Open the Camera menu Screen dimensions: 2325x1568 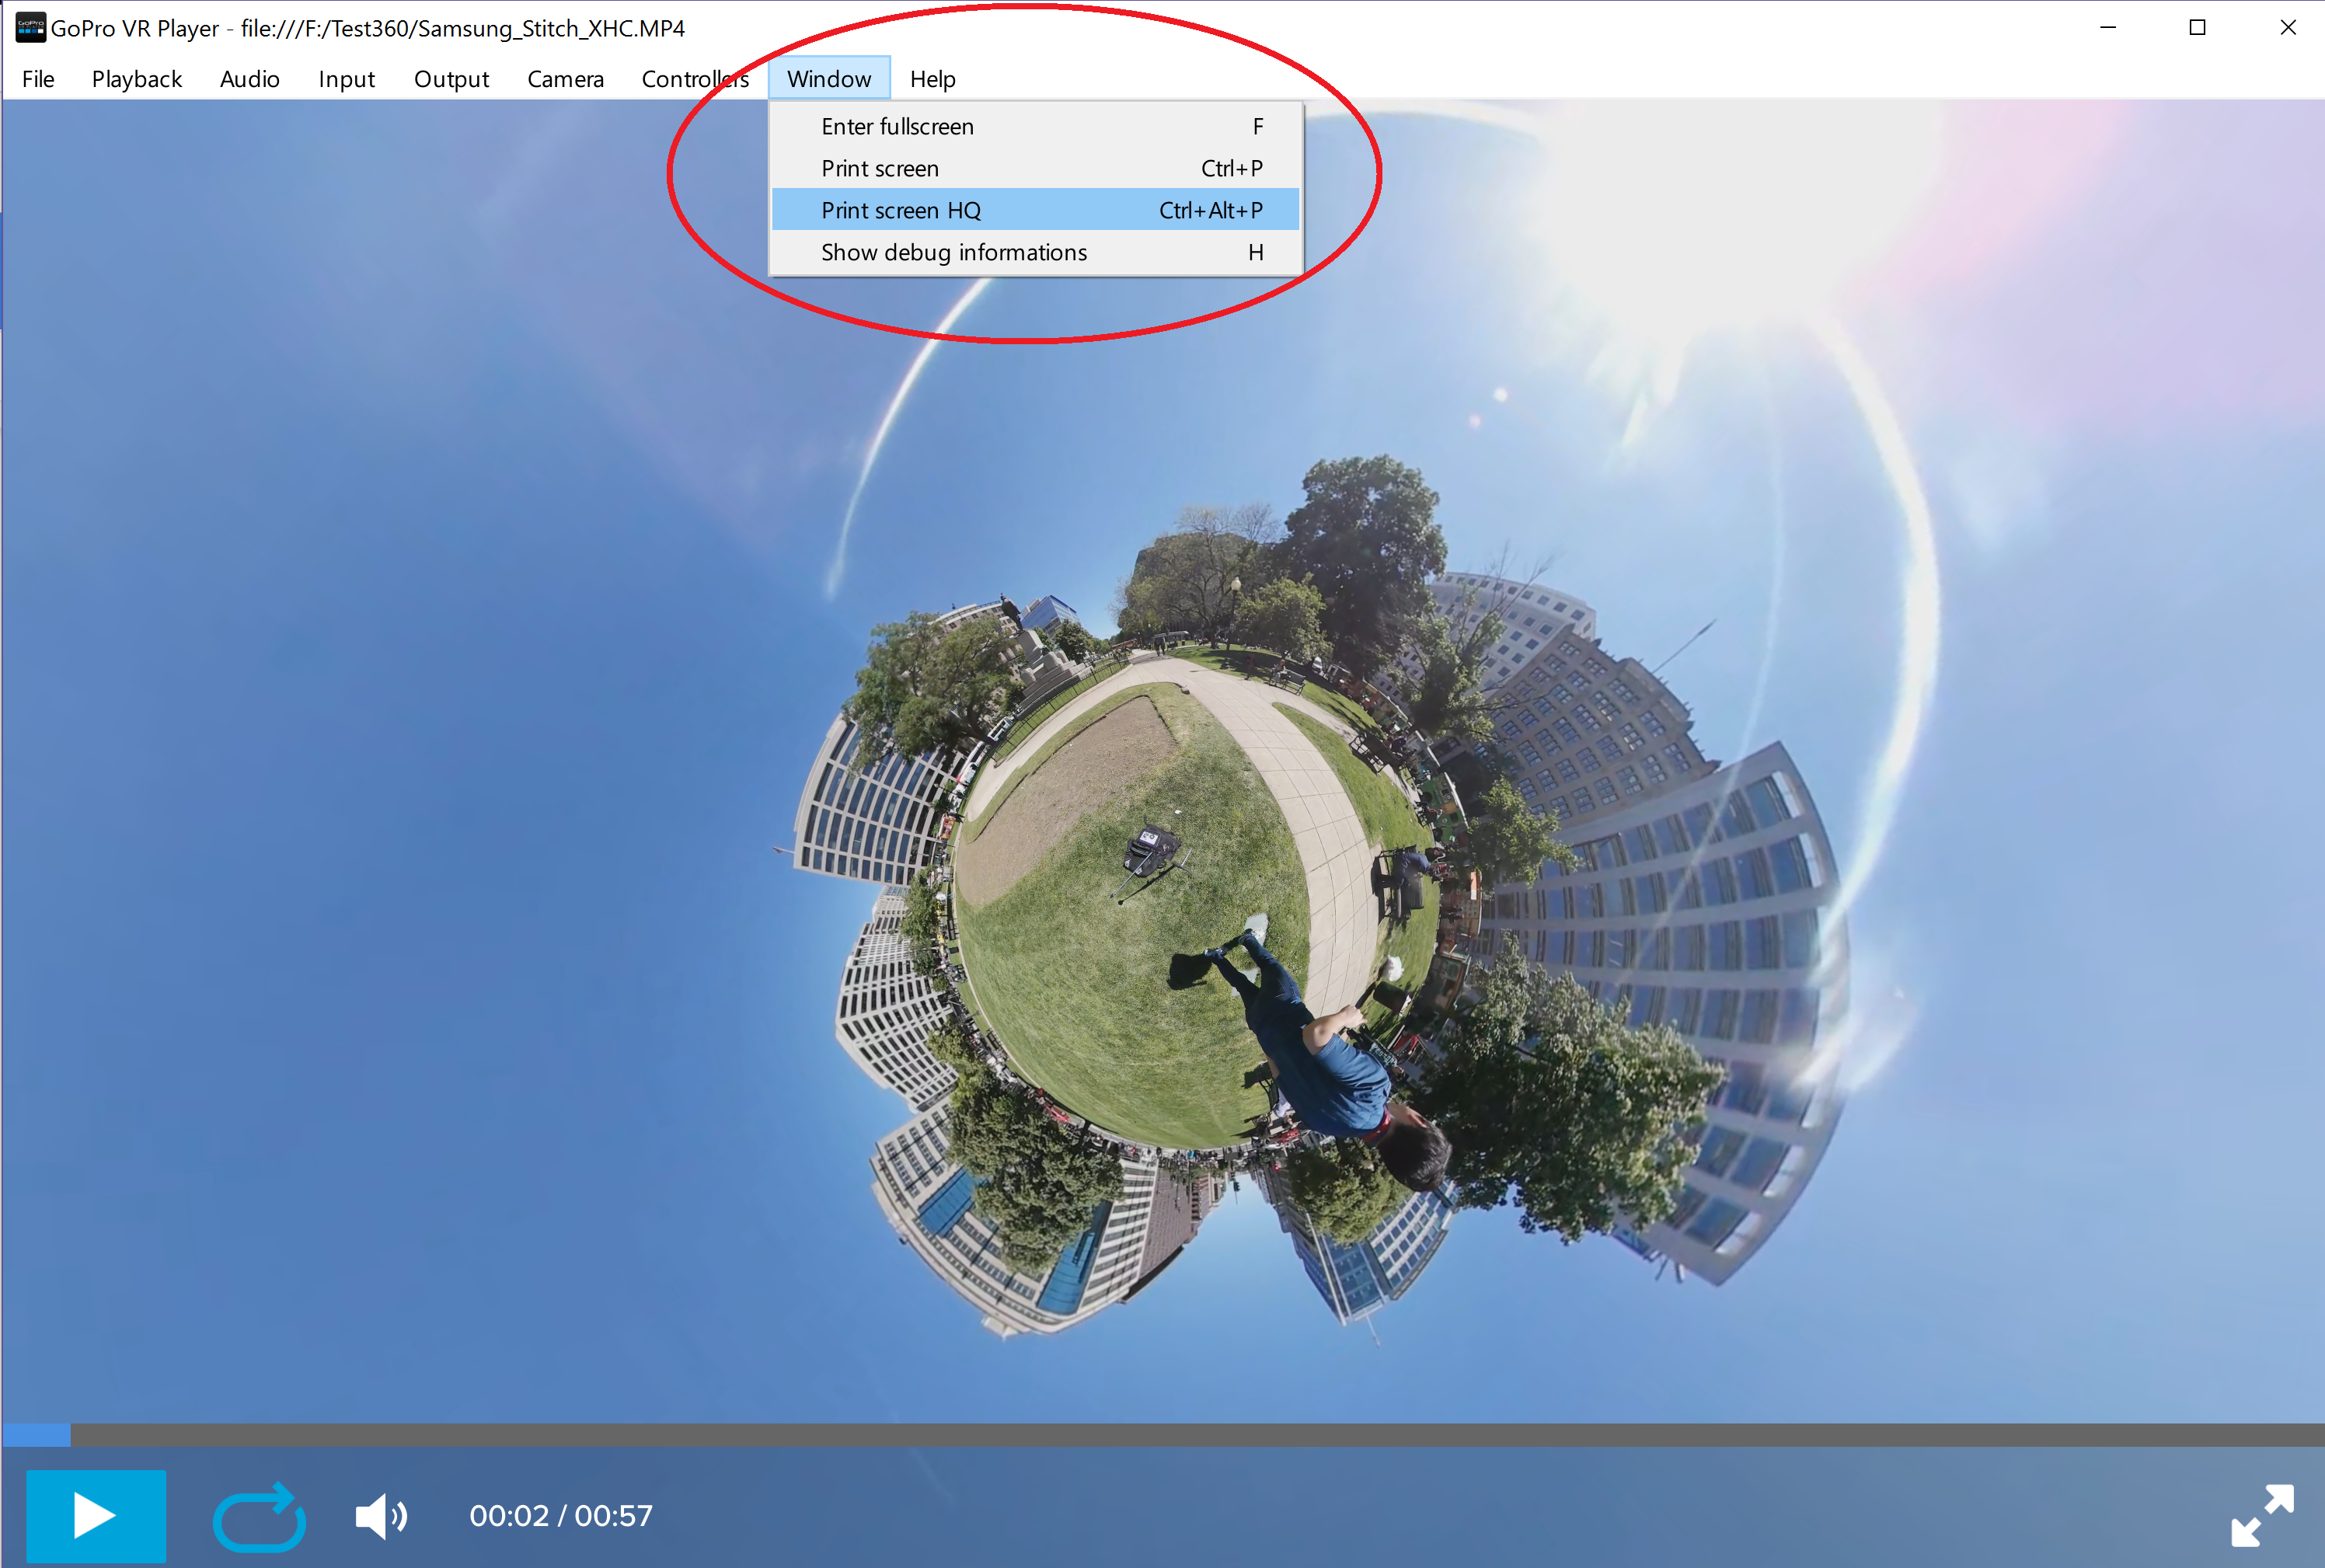pyautogui.click(x=565, y=79)
